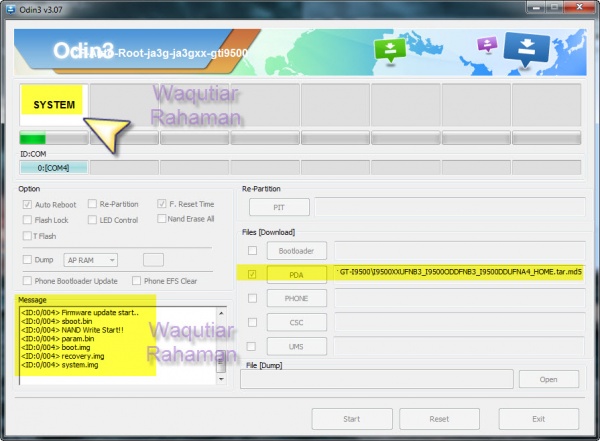This screenshot has height=441, width=600.
Task: Click the PDA file button
Action: pyautogui.click(x=297, y=275)
